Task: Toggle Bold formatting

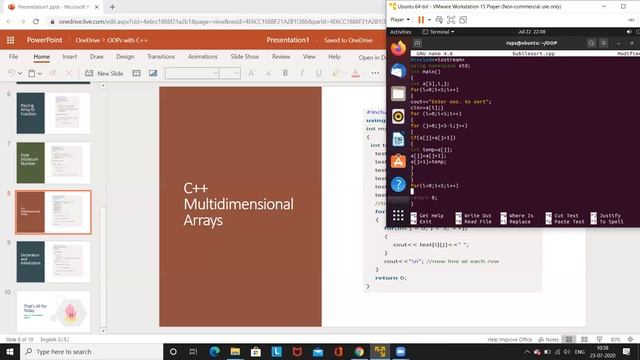Action: point(285,73)
